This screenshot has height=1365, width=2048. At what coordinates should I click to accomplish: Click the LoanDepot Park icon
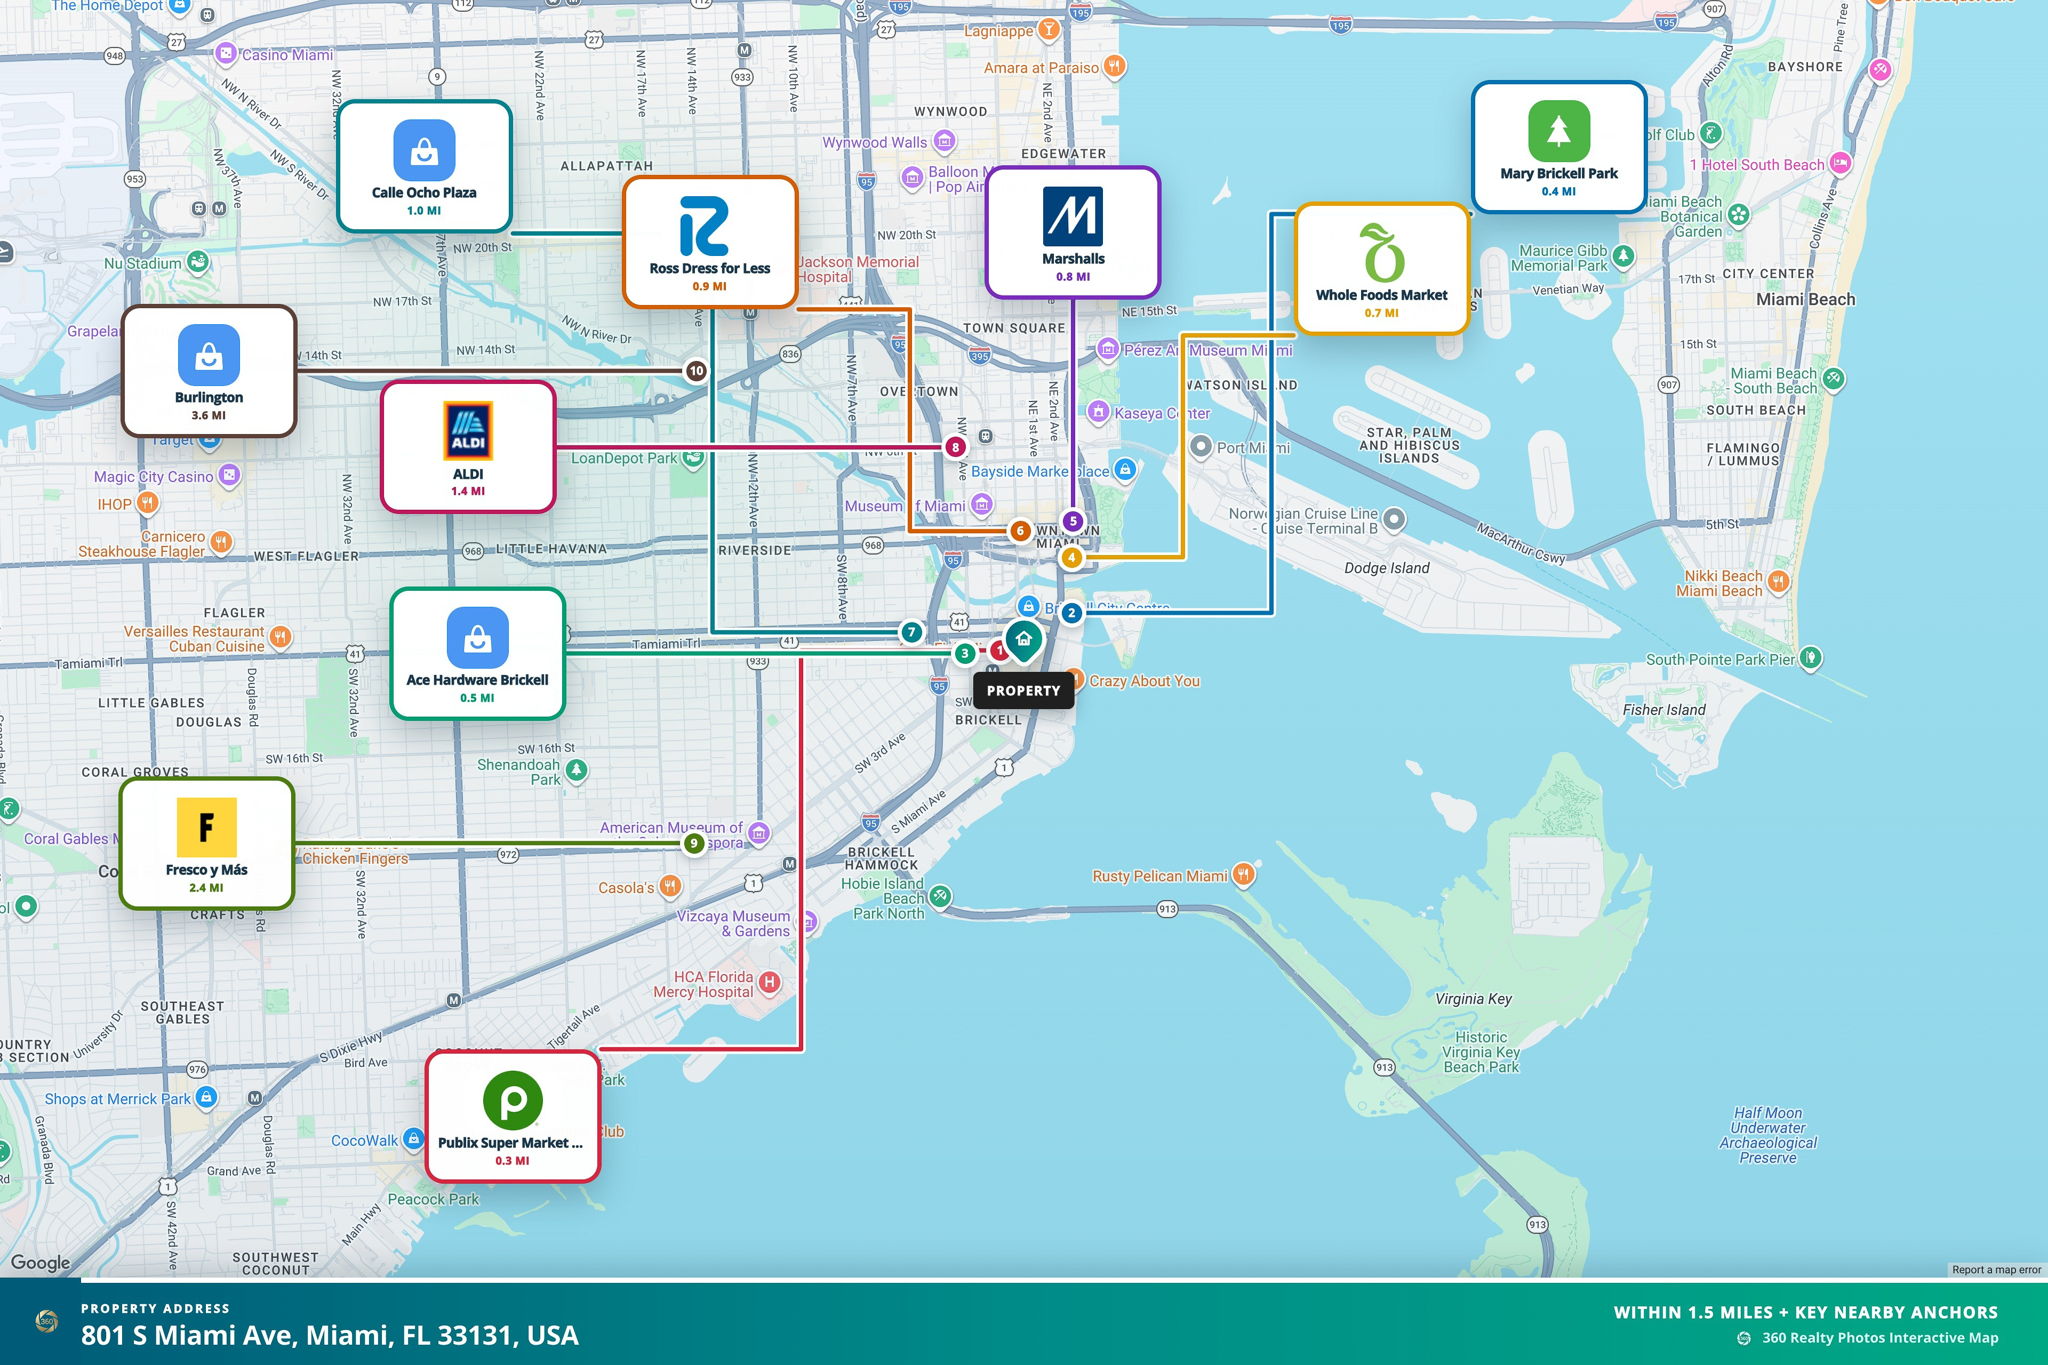693,457
